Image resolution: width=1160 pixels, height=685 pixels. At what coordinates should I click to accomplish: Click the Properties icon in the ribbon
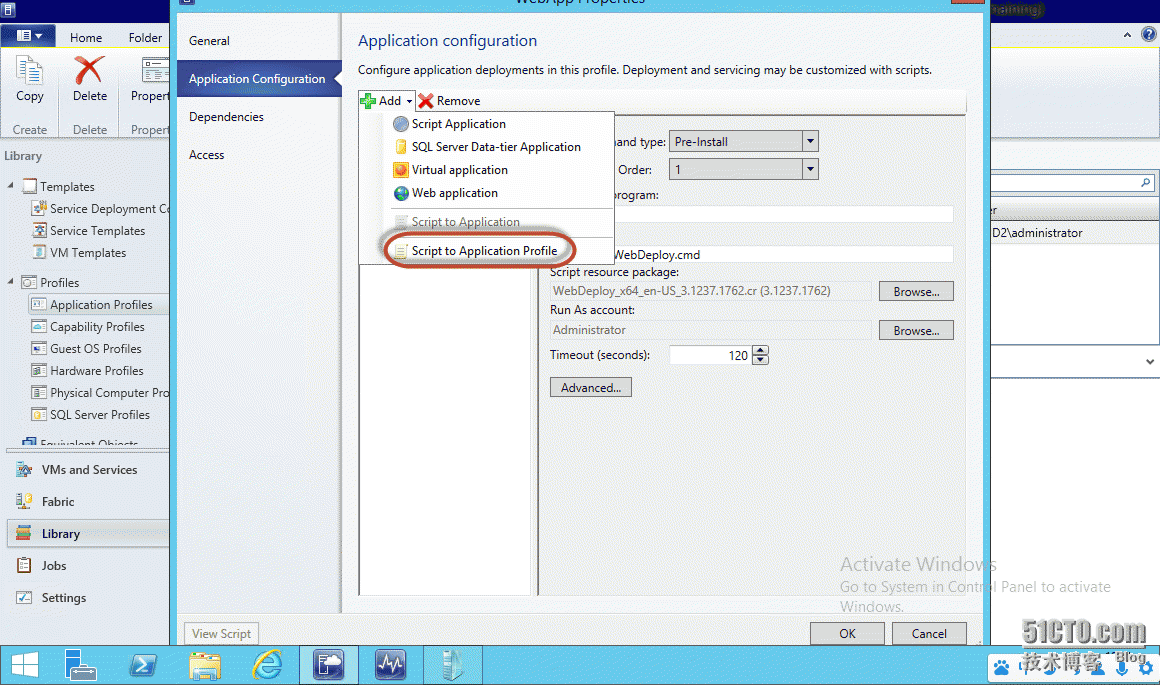click(155, 71)
